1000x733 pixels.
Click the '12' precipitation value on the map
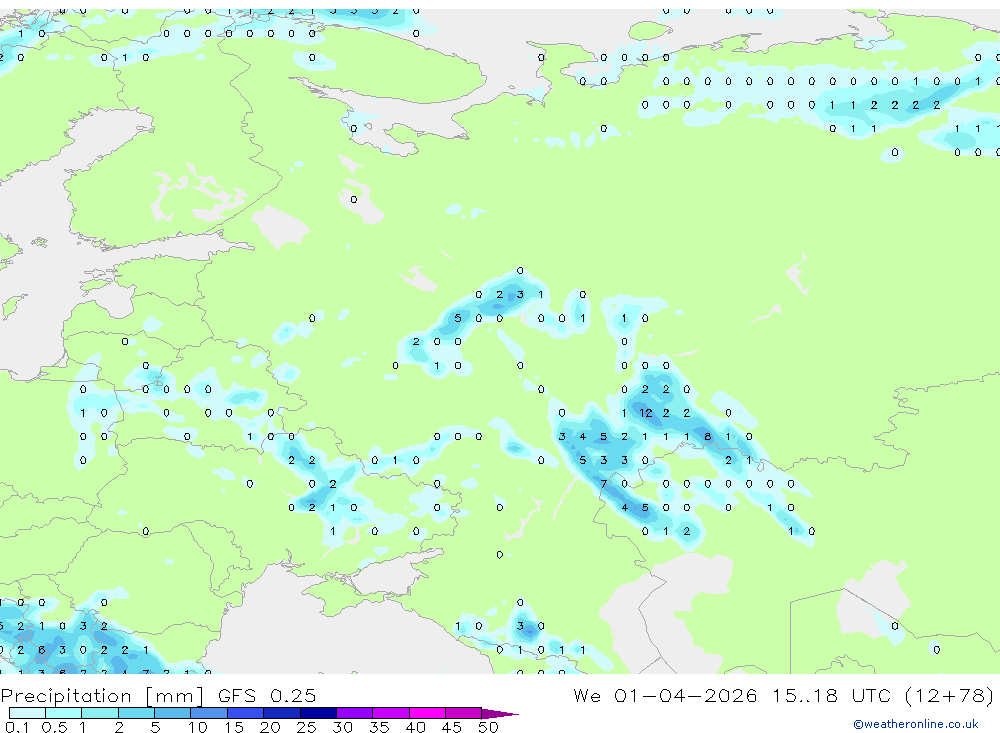[646, 413]
